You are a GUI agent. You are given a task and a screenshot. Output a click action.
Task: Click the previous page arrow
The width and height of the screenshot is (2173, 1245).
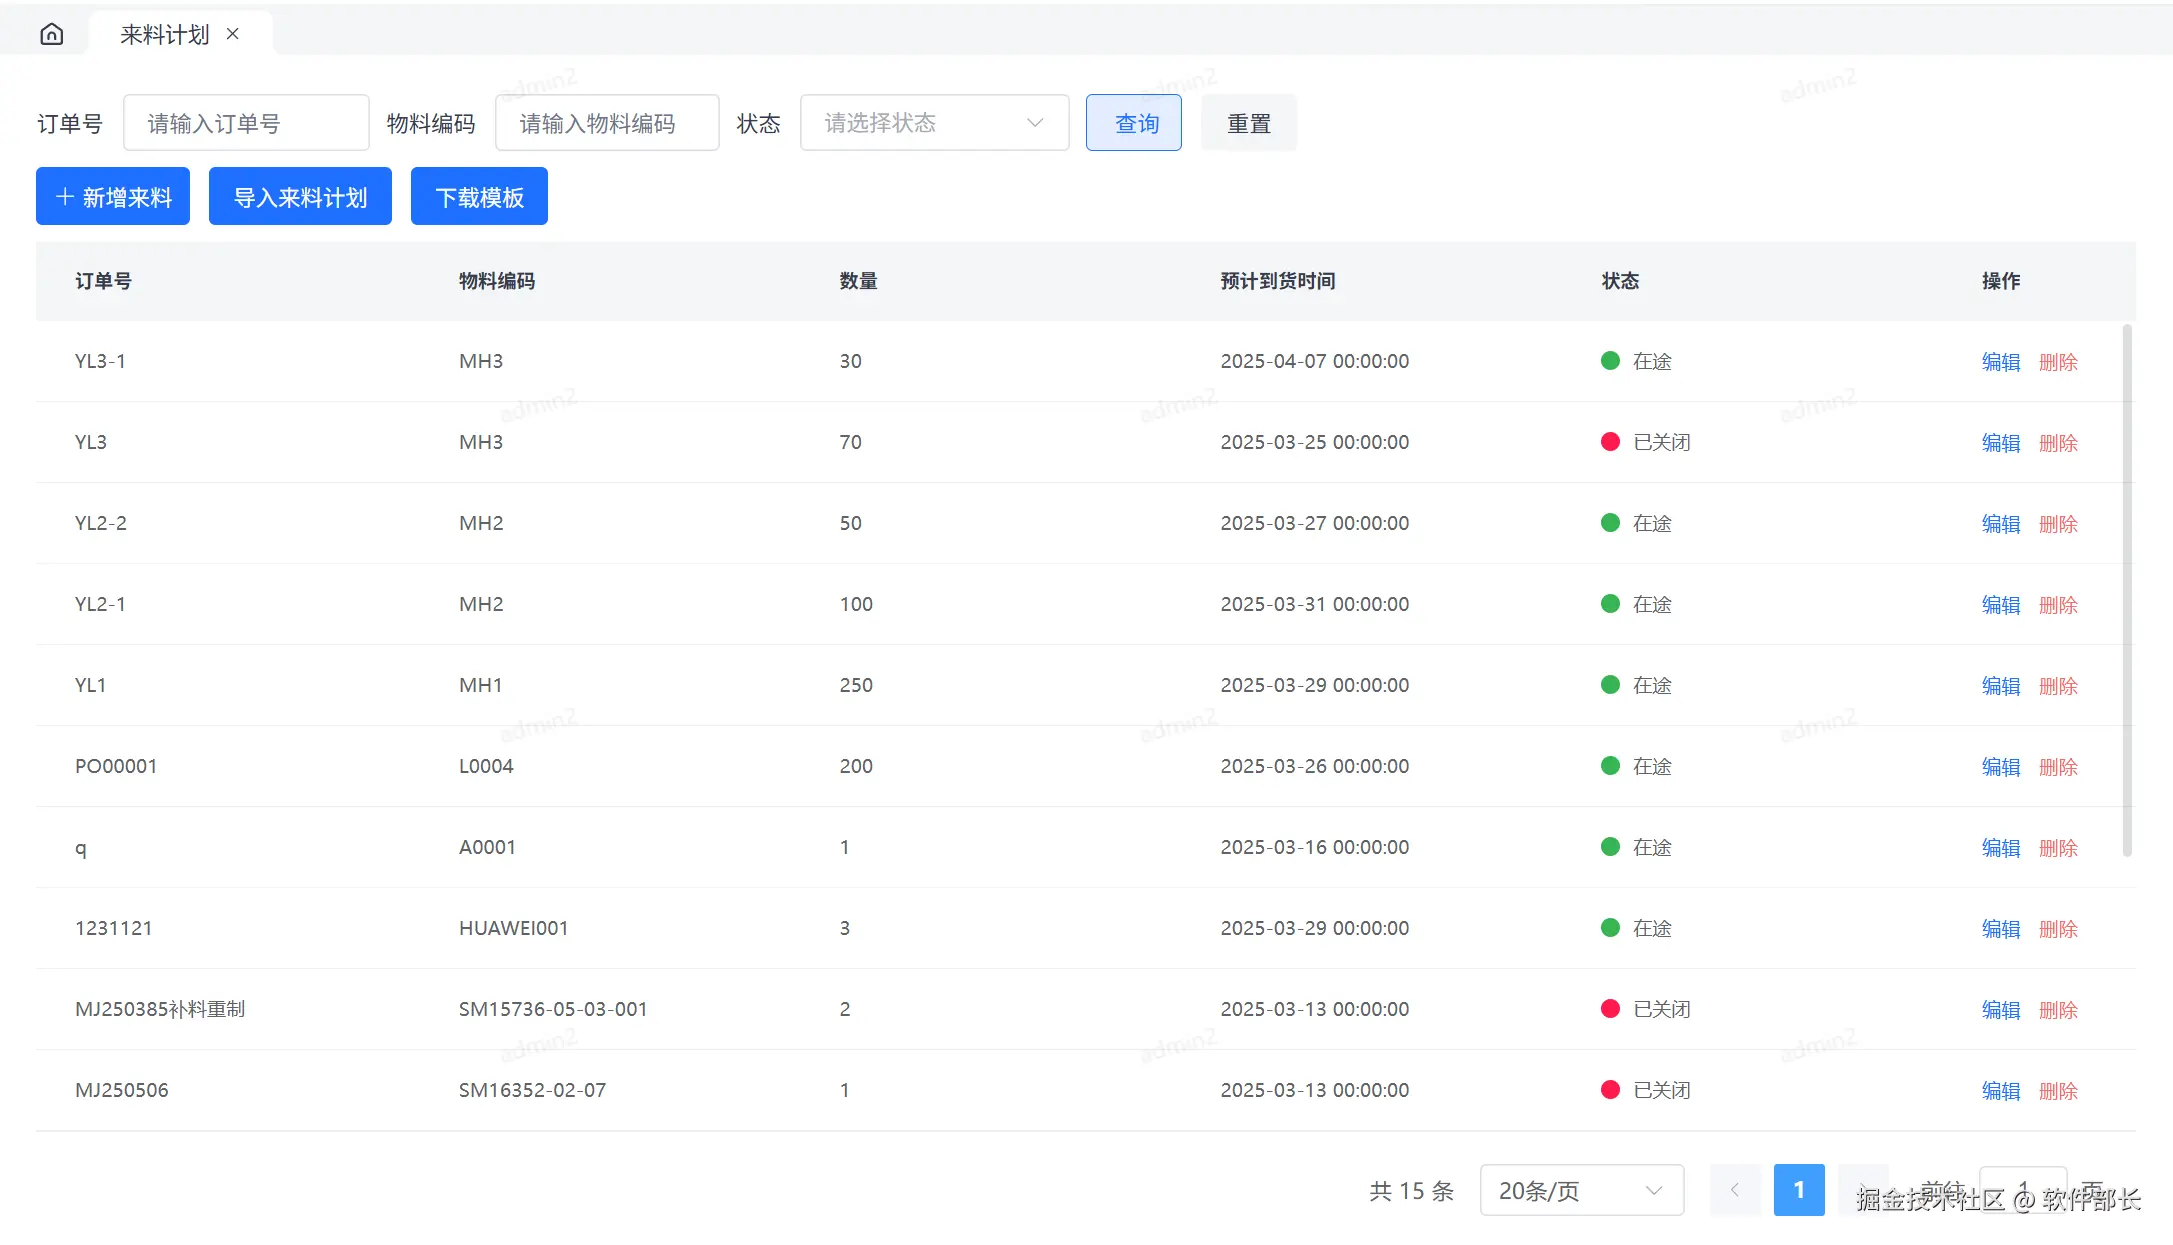point(1735,1190)
